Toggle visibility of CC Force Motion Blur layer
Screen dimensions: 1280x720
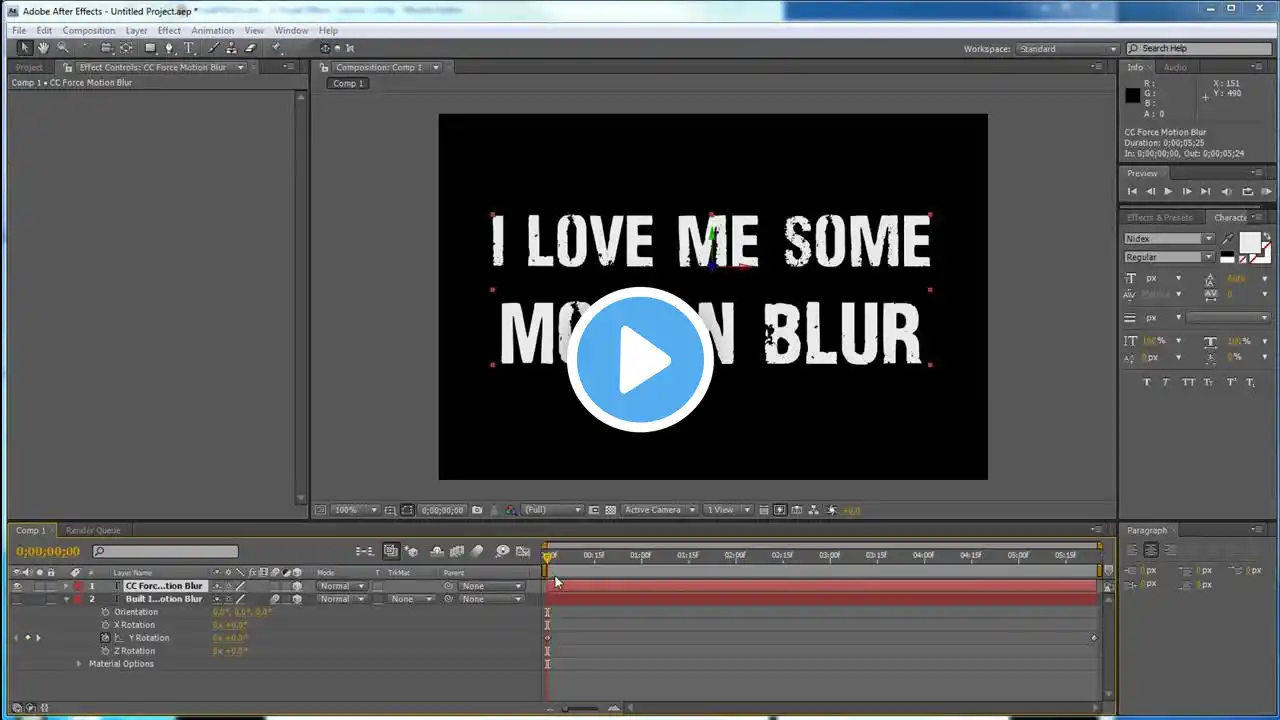pos(17,586)
